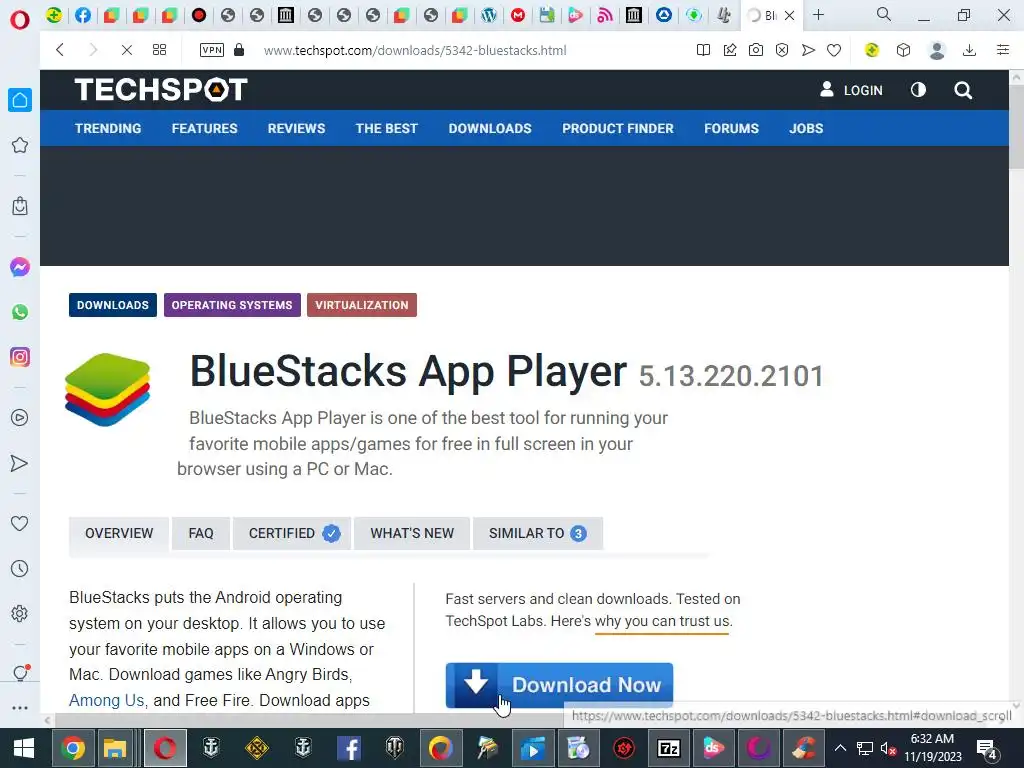Open the Opera sidebar Home icon
Screen dimensions: 1024x768
coord(20,100)
